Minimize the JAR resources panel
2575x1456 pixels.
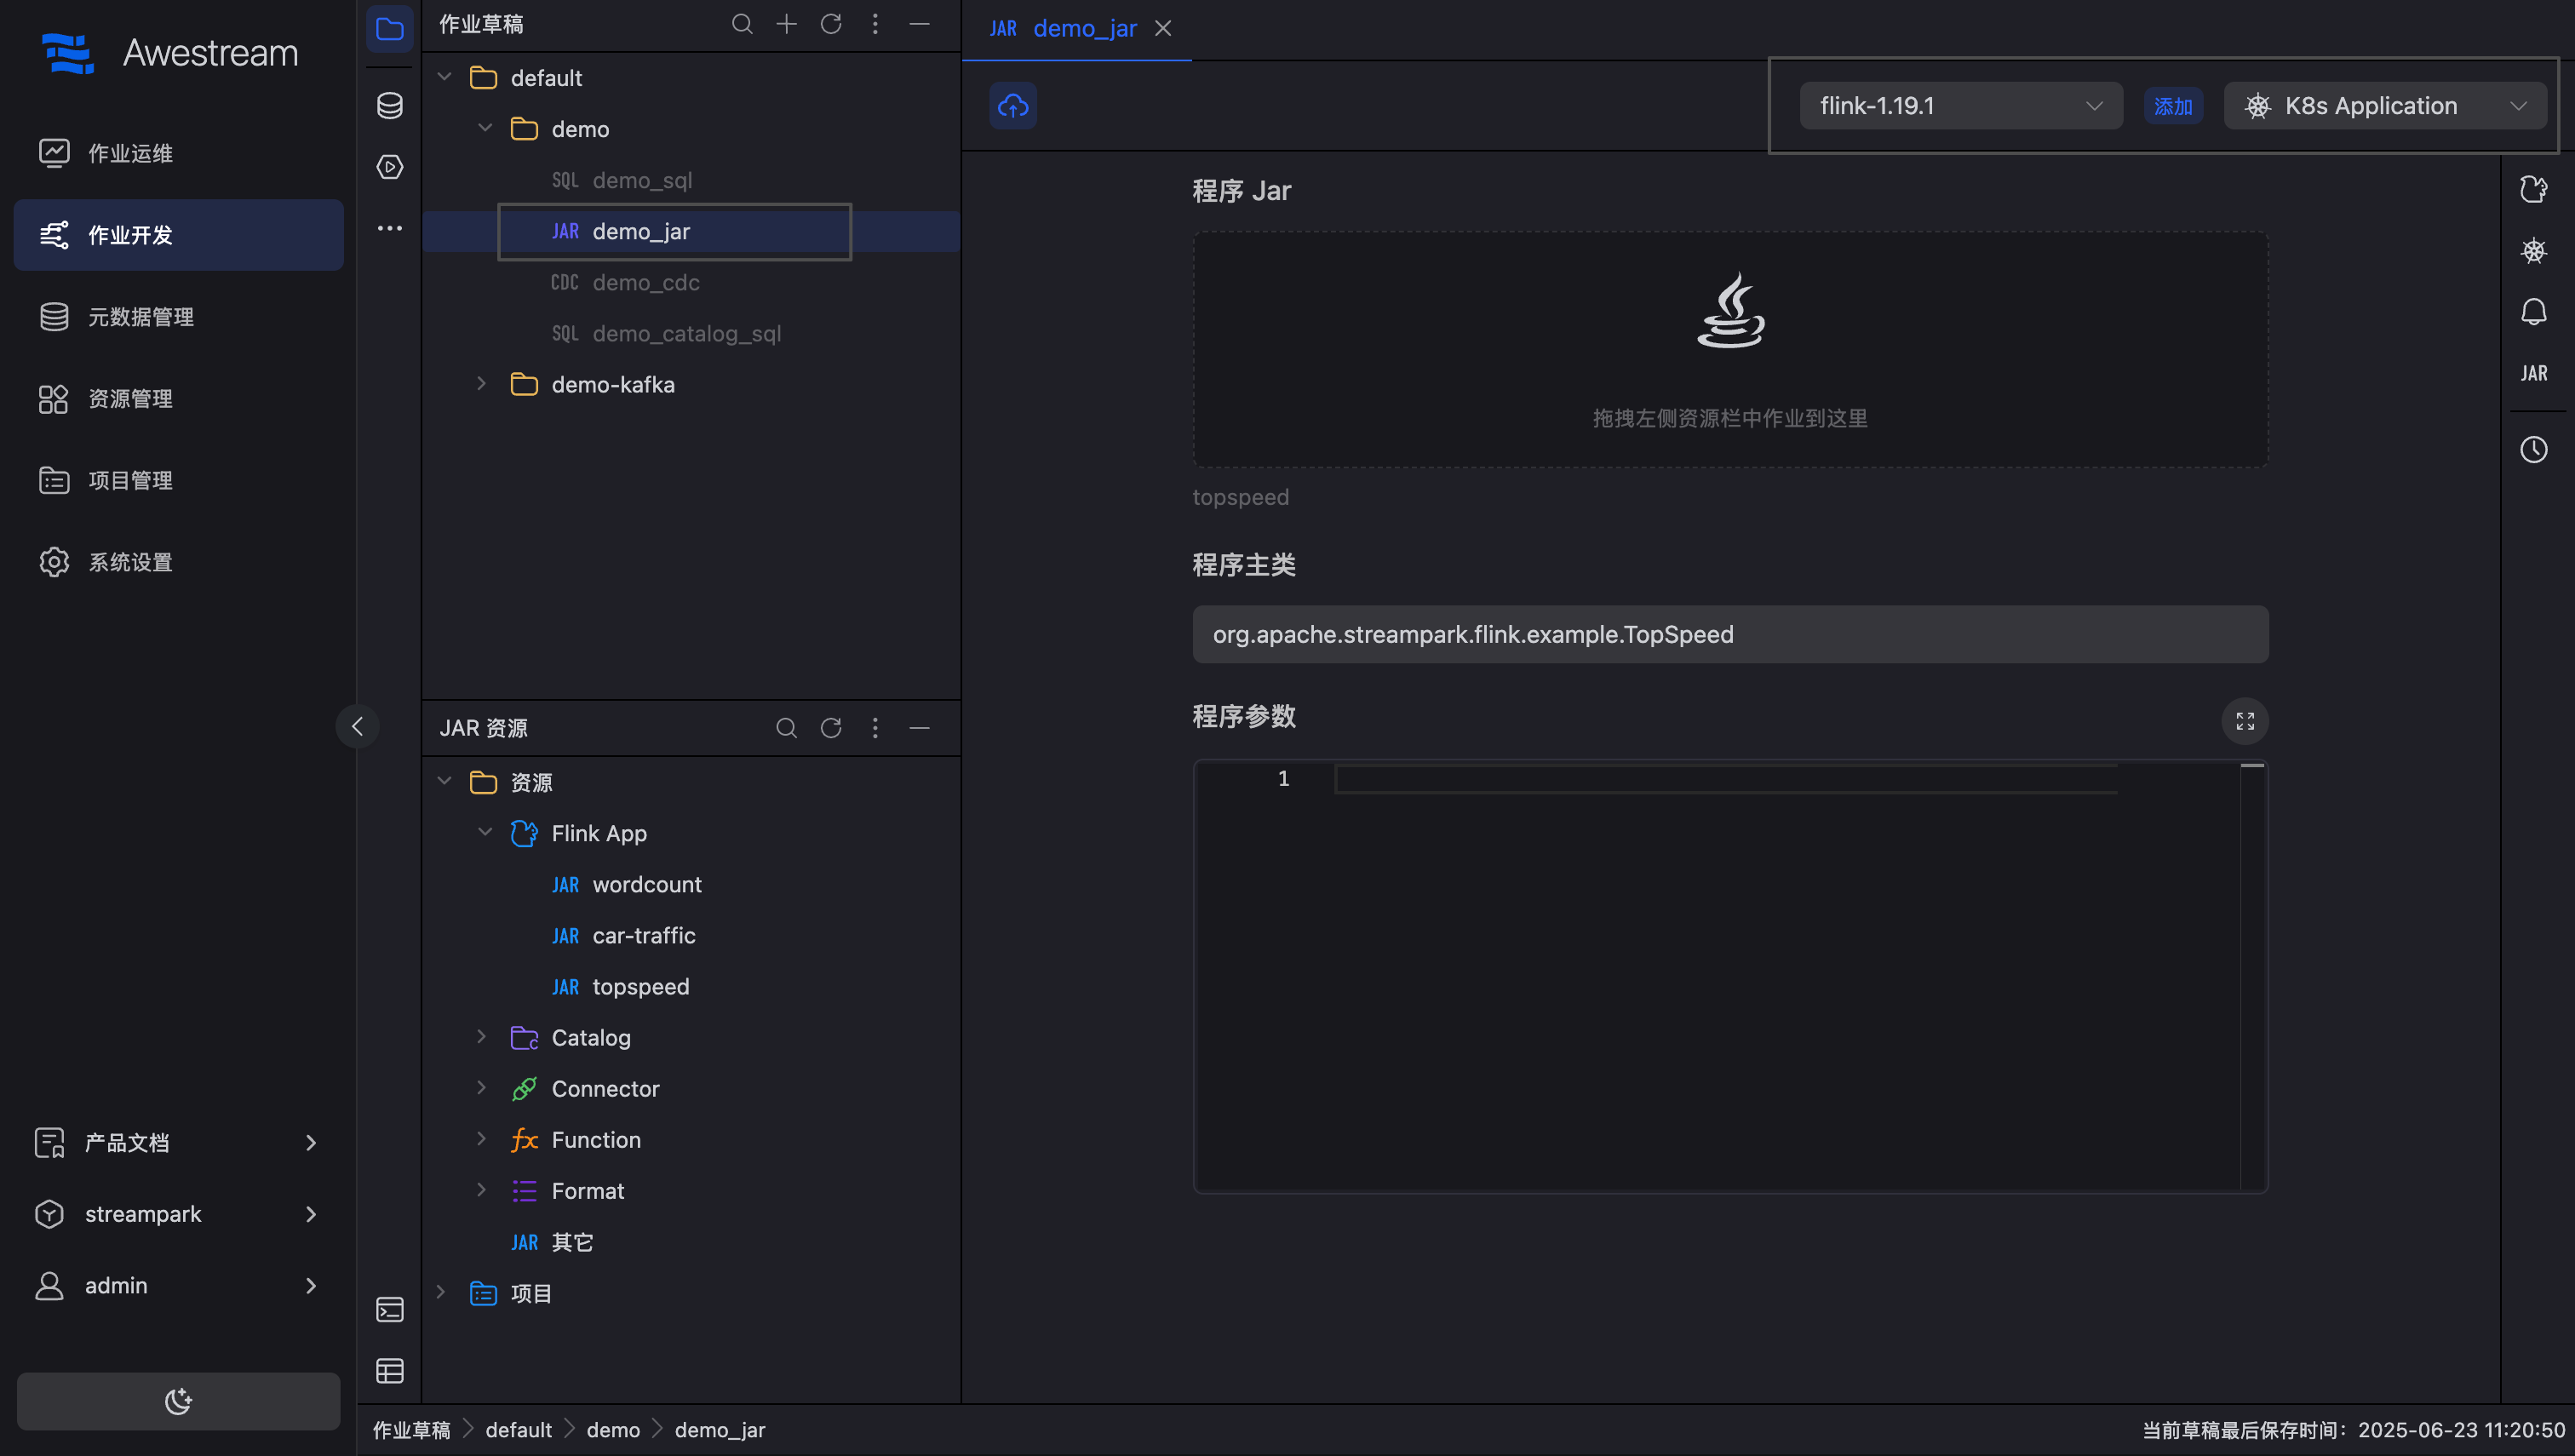coord(919,728)
